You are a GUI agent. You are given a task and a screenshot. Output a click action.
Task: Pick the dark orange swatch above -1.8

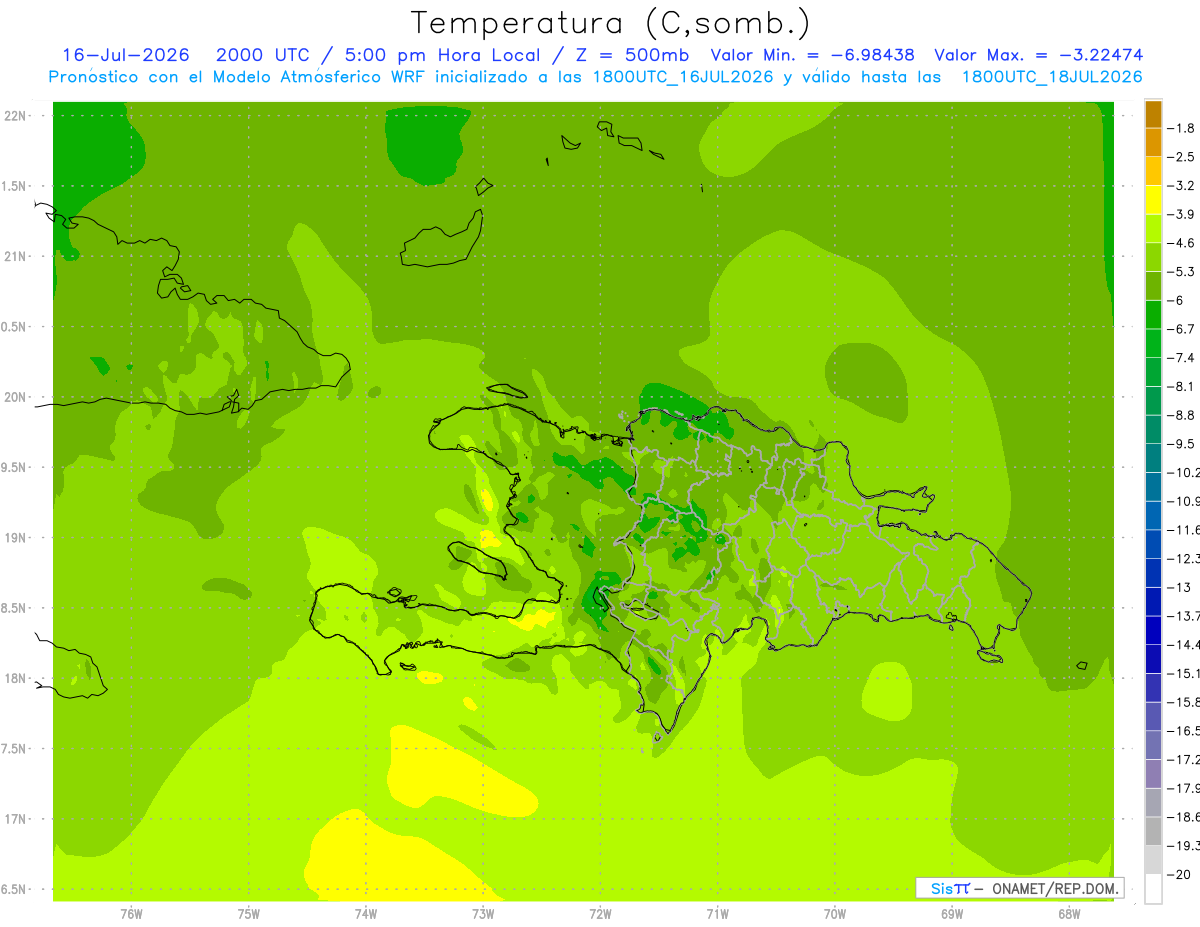point(1153,114)
